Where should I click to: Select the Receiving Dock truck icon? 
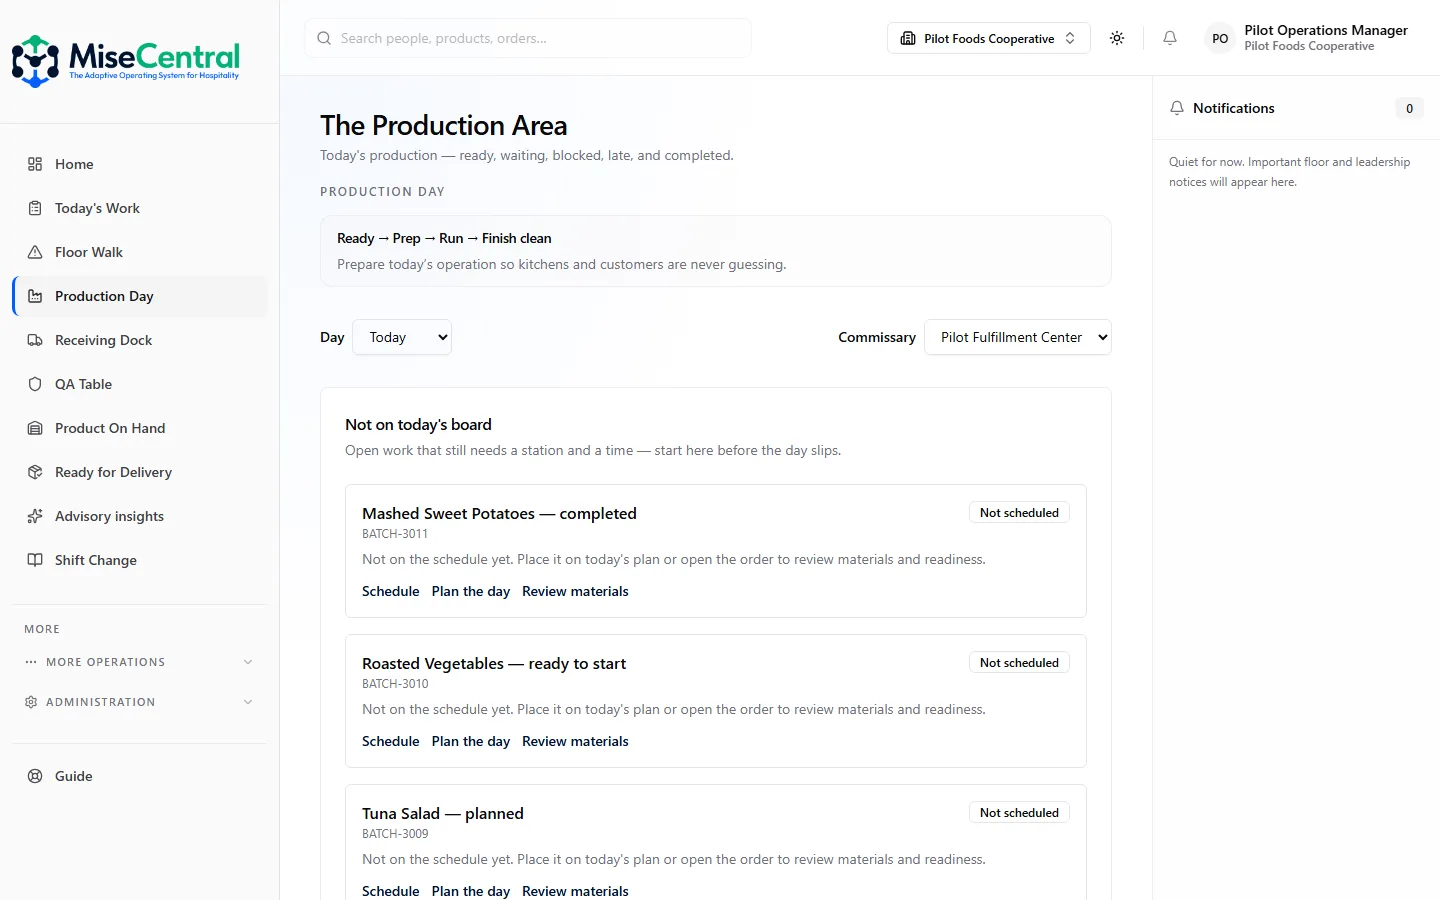click(x=35, y=340)
